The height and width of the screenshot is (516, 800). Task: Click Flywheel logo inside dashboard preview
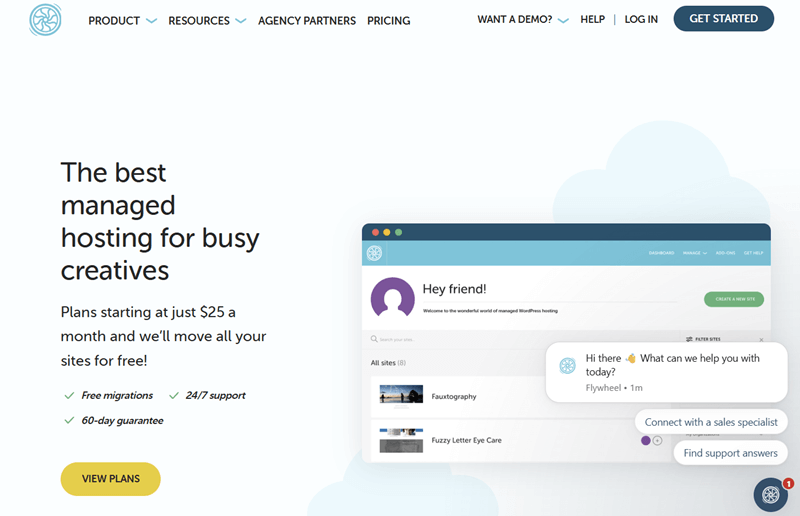374,253
